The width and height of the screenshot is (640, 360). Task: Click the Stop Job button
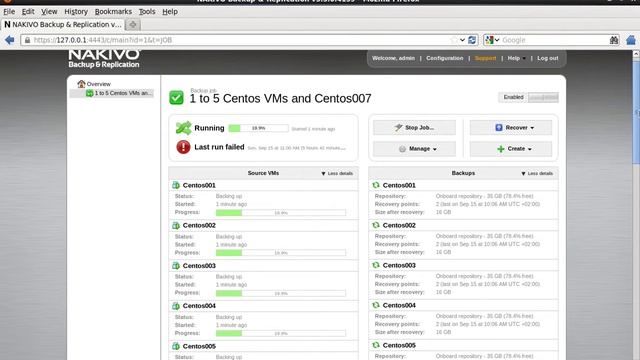coord(414,128)
